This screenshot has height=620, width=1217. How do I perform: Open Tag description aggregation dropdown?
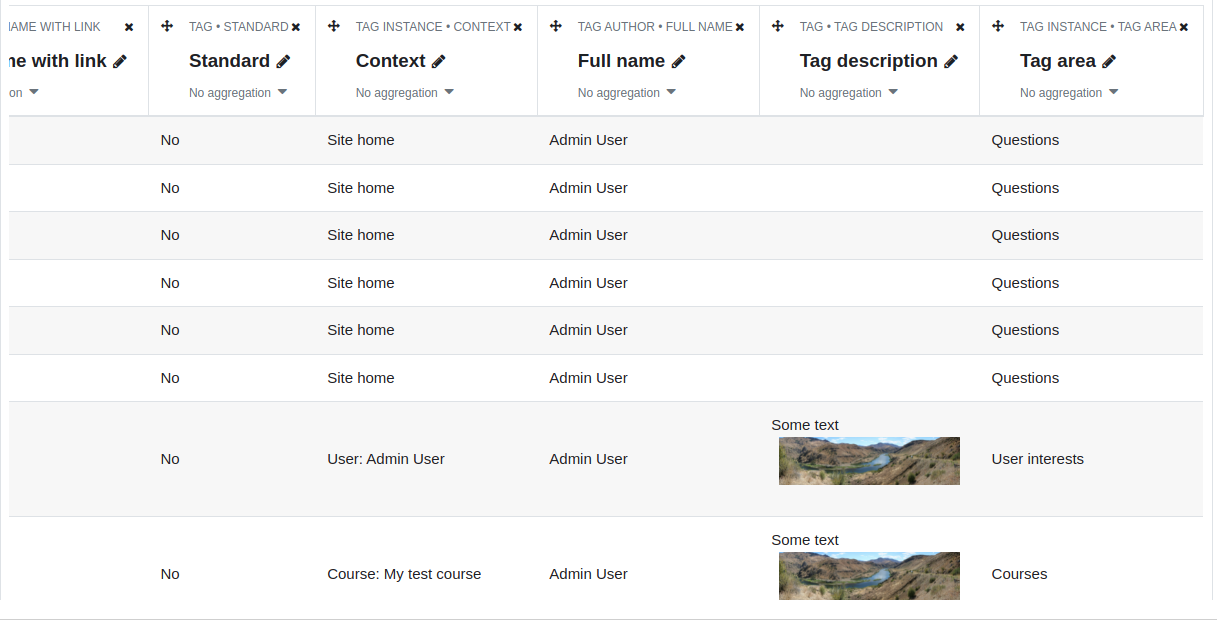click(849, 93)
